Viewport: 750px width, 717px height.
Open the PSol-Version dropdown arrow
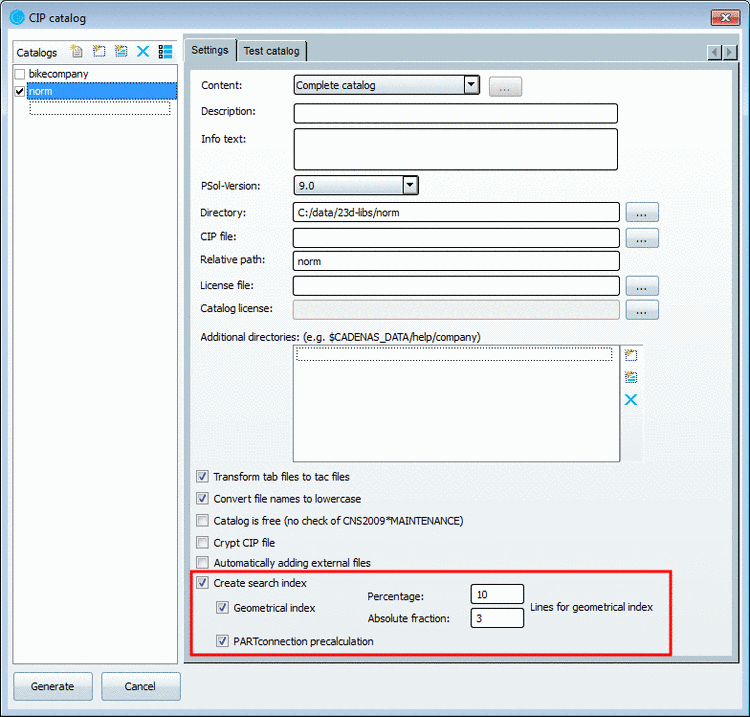(x=410, y=185)
